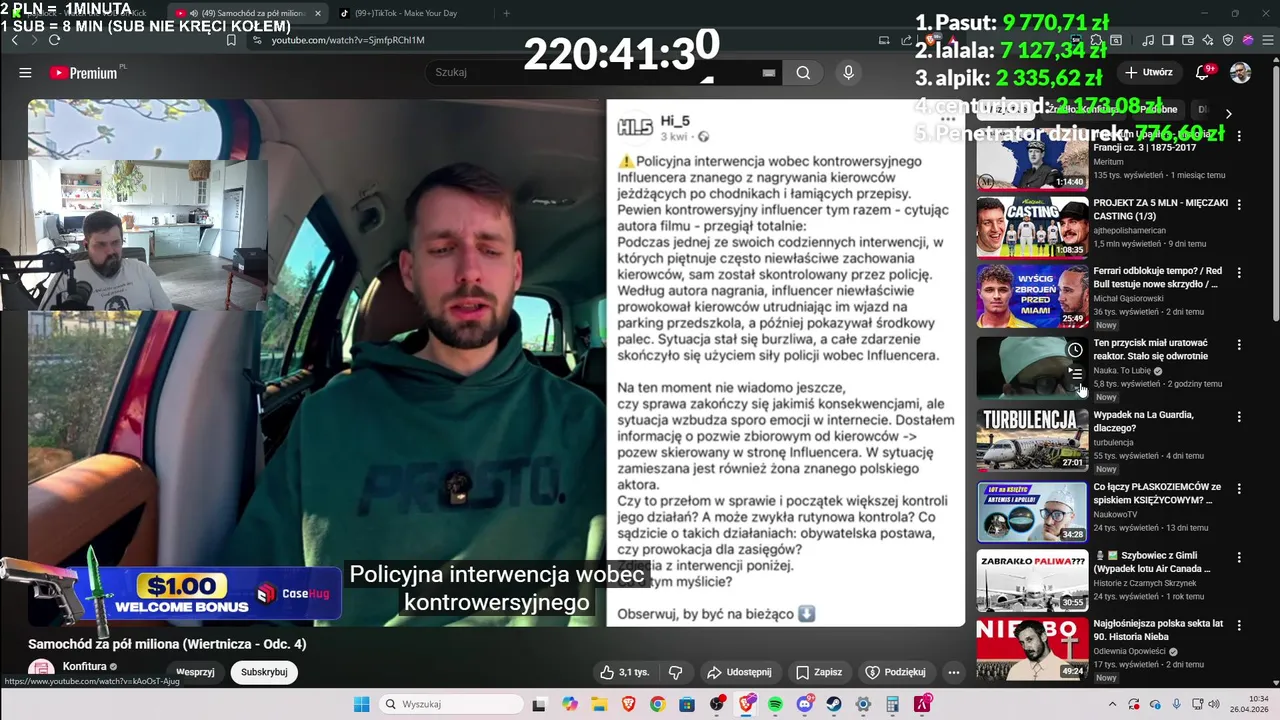Viewport: 1280px width, 720px height.
Task: Open the site settings icon in the address bar
Action: pyautogui.click(x=257, y=40)
